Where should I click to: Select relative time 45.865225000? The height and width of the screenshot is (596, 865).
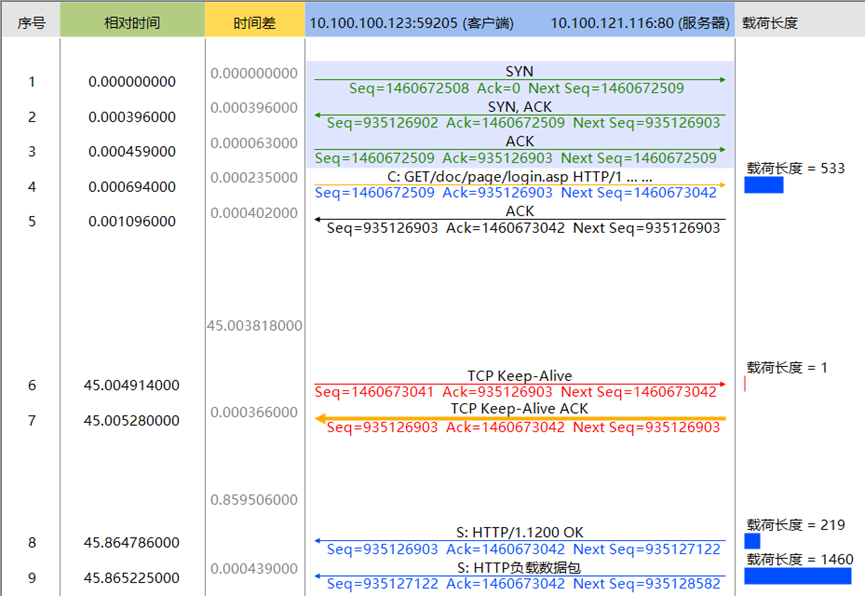[132, 578]
